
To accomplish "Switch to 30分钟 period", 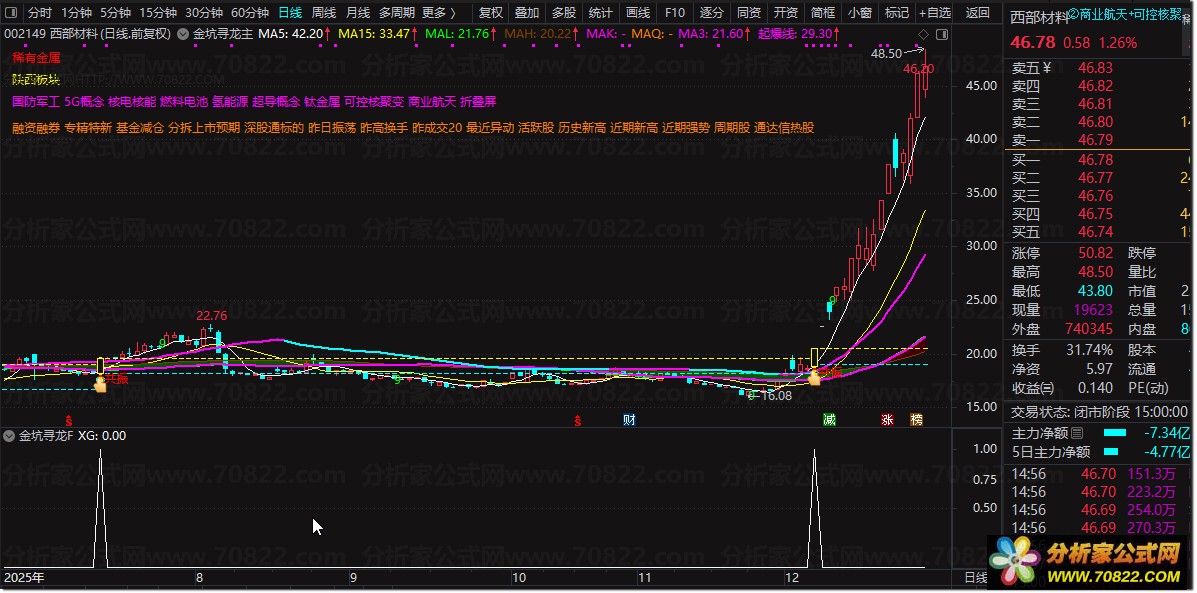I will coord(204,12).
